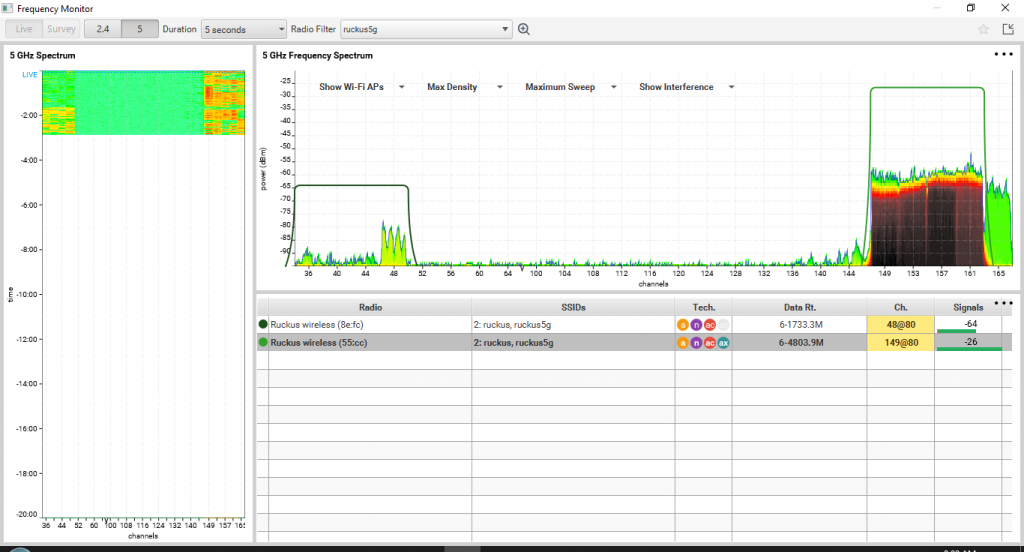Viewport: 1024px width, 552px height.
Task: Click the purple 'n' tech badge in 8e:fc row
Action: coord(696,325)
